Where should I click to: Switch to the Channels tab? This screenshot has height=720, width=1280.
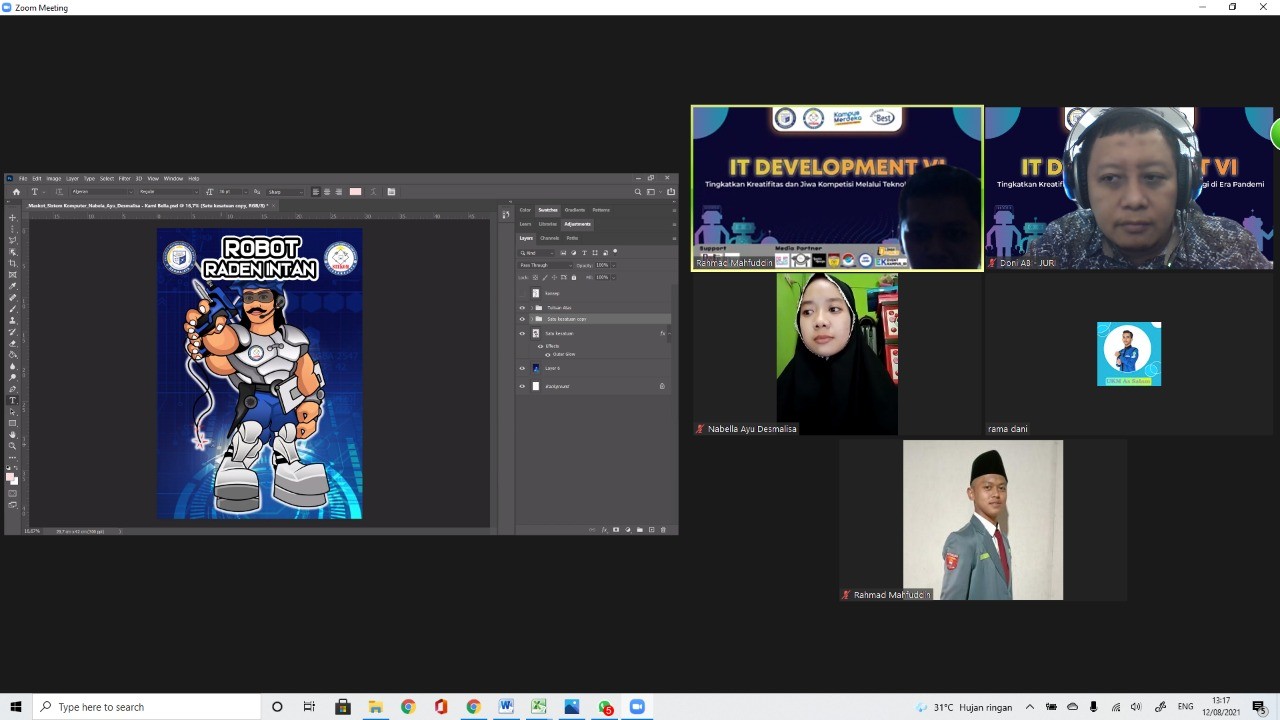pyautogui.click(x=550, y=238)
